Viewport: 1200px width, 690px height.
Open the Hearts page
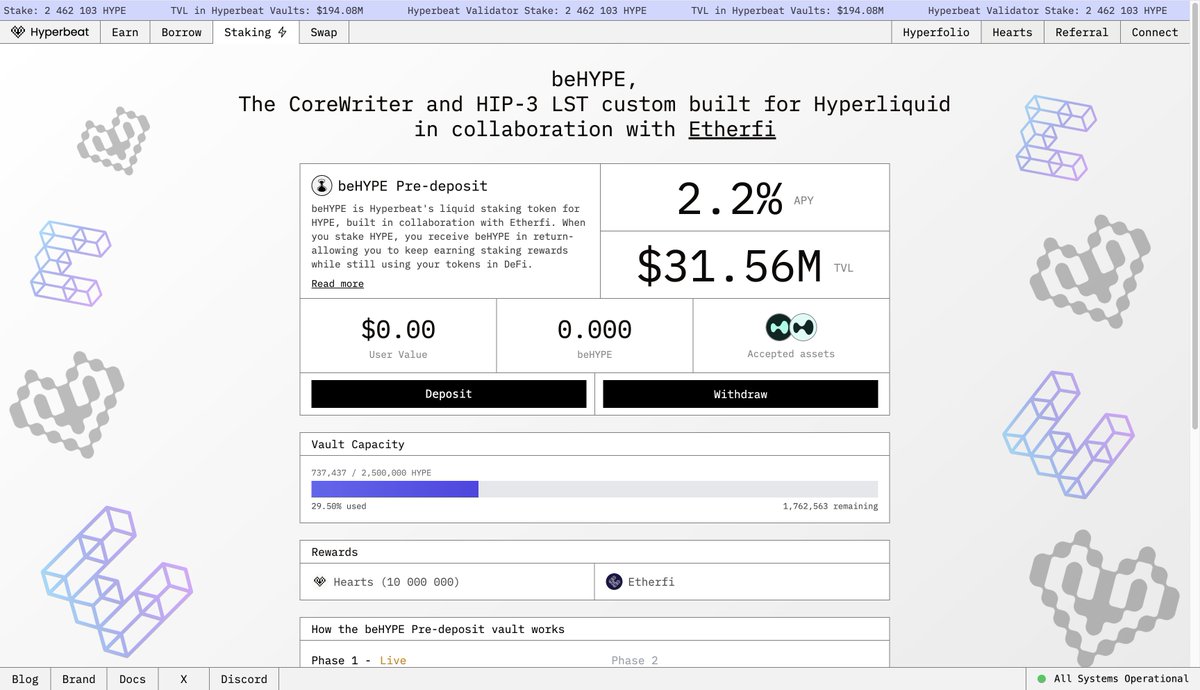click(1012, 32)
